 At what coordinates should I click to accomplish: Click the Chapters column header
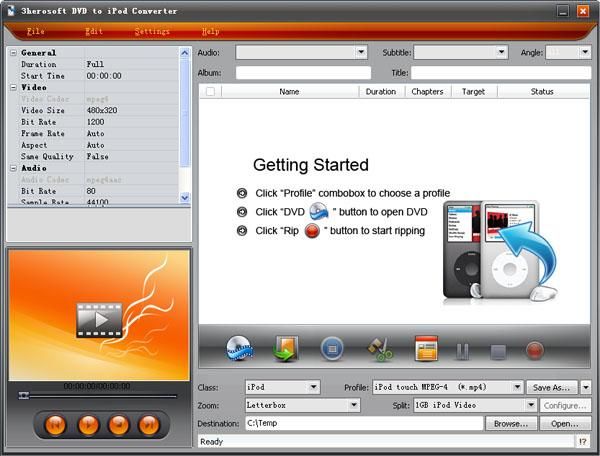427,91
